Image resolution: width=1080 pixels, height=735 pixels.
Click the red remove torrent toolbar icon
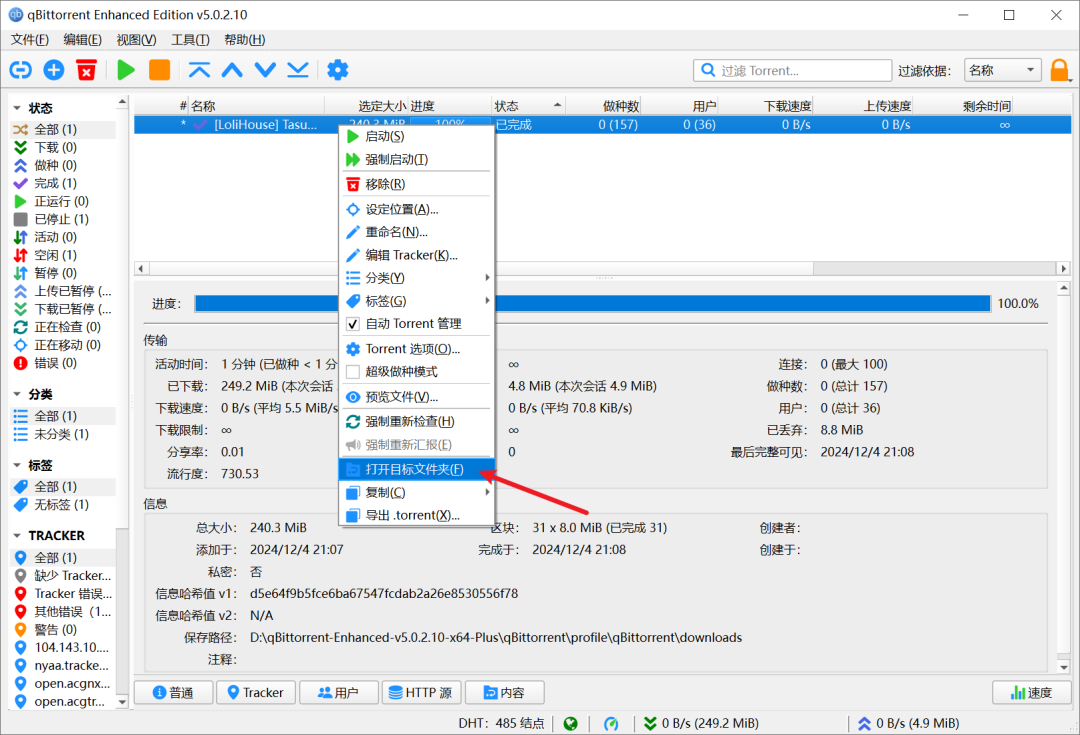tap(86, 70)
